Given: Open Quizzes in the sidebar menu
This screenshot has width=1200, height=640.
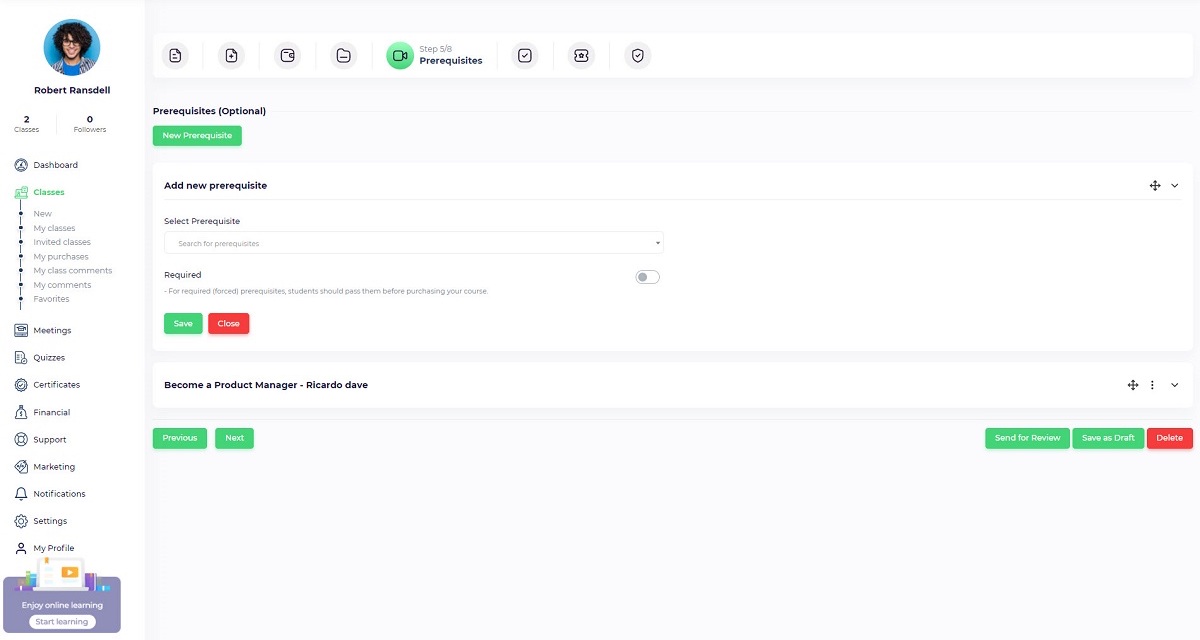Looking at the screenshot, I should click(49, 358).
